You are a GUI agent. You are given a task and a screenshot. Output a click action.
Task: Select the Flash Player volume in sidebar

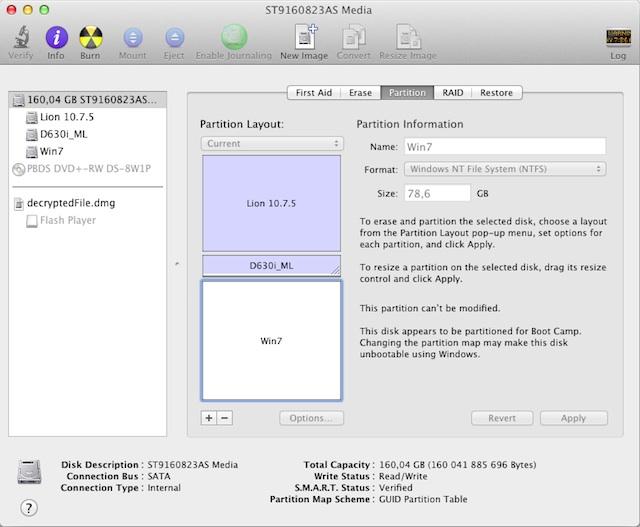tap(87, 220)
